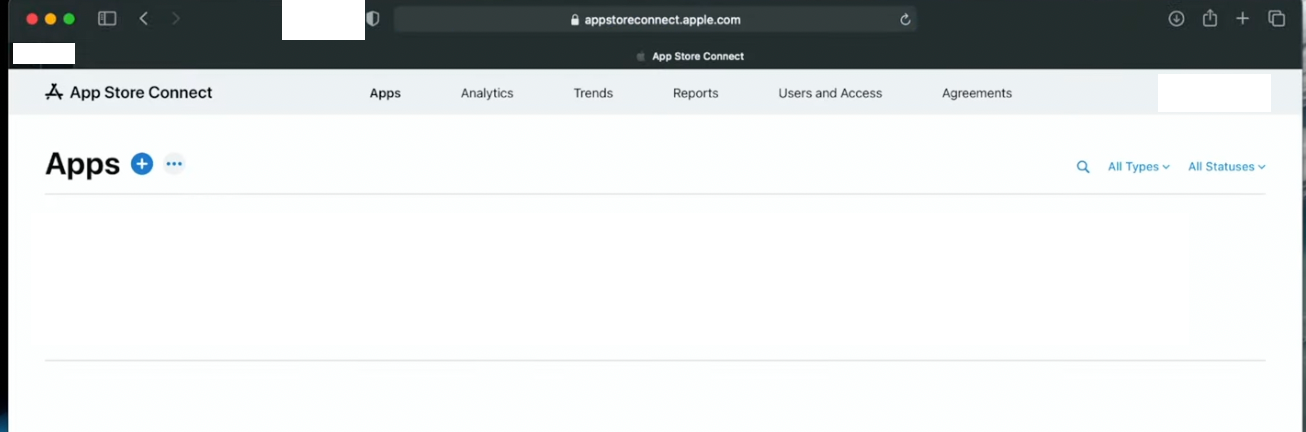This screenshot has height=432, width=1306.
Task: Open the Reports tab
Action: (x=695, y=93)
